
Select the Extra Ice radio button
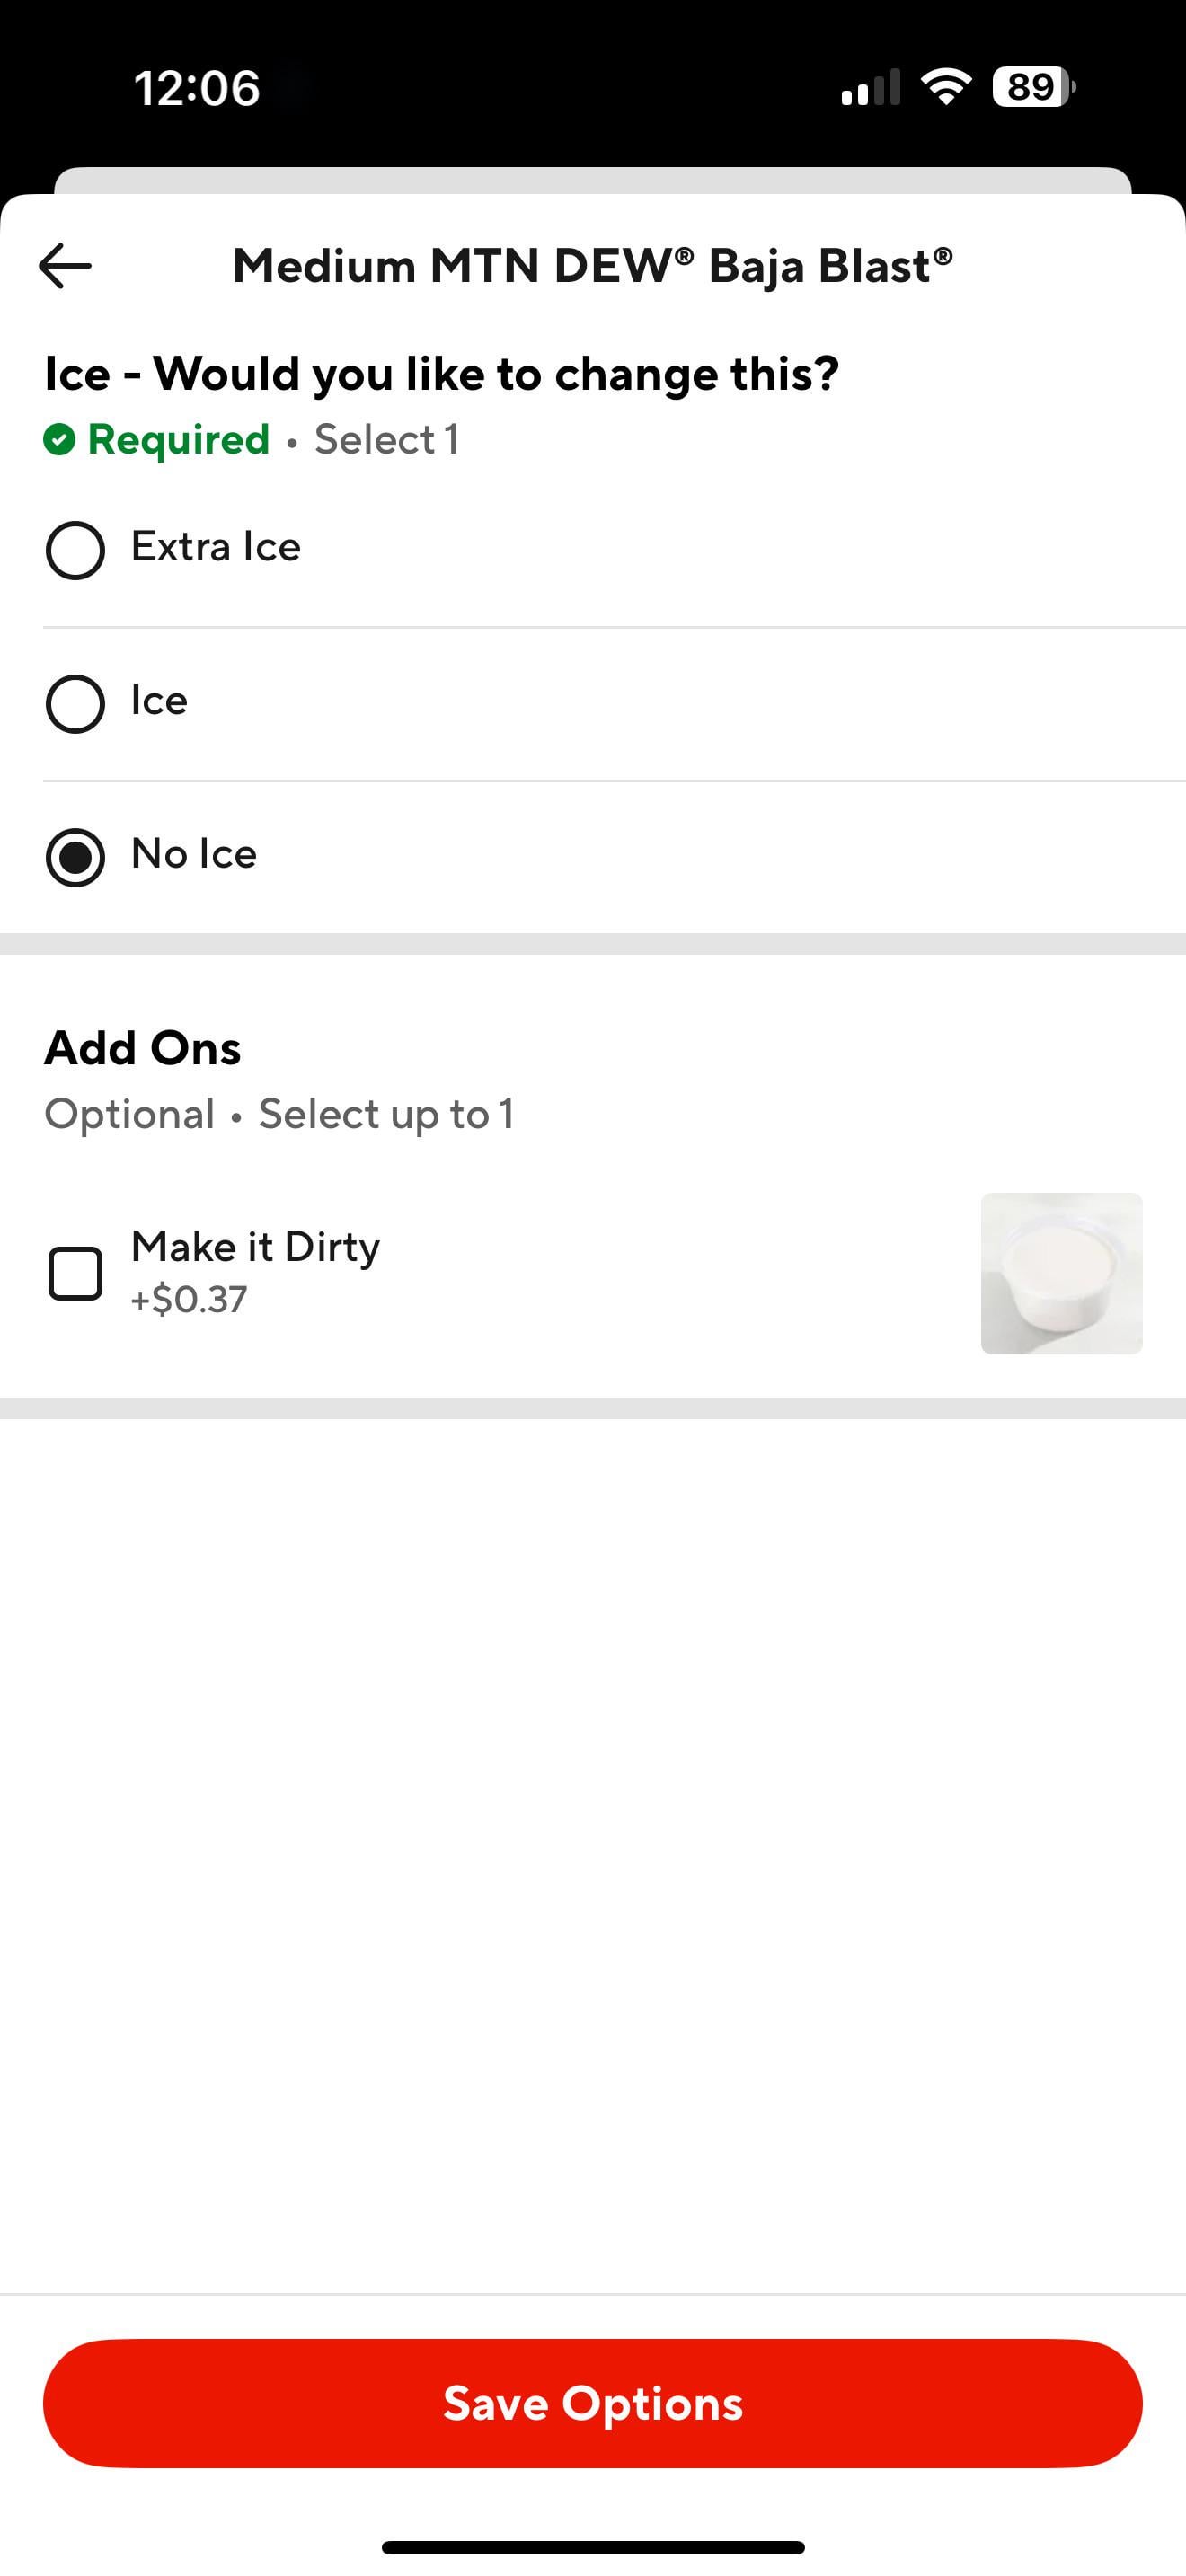pyautogui.click(x=75, y=550)
